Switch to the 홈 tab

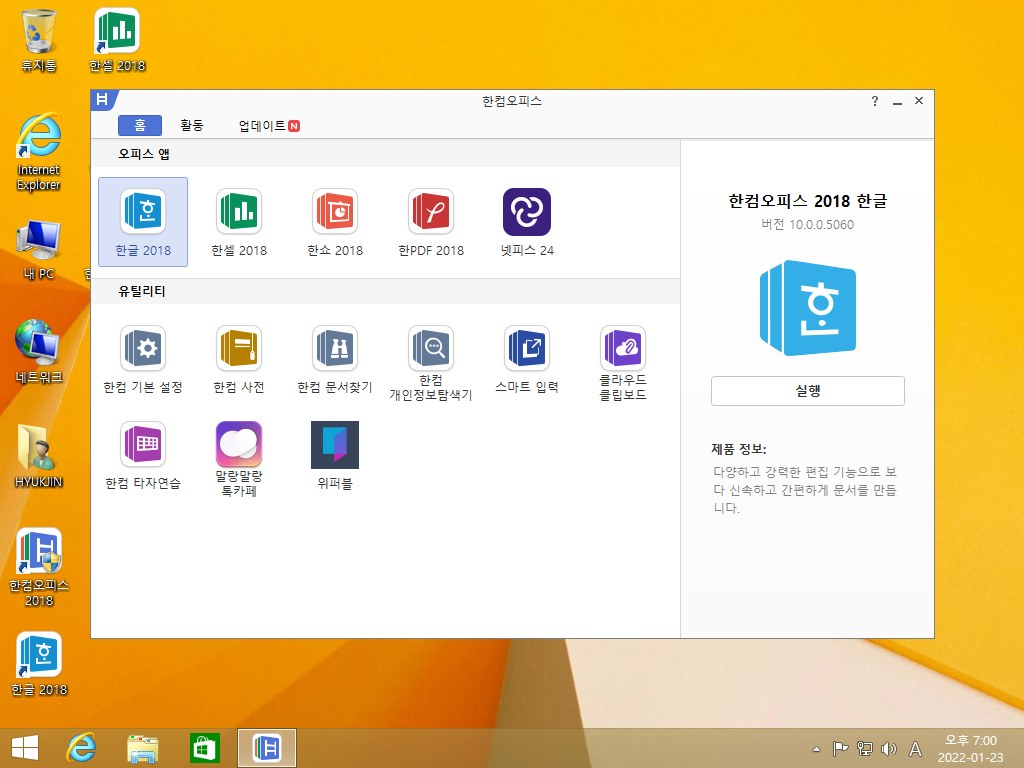click(x=140, y=125)
